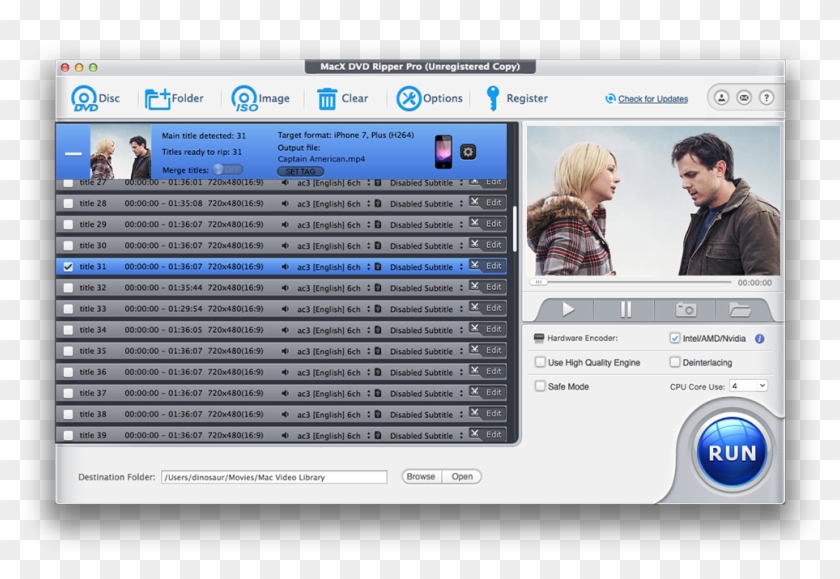
Task: Enable Safe Mode
Action: (539, 385)
